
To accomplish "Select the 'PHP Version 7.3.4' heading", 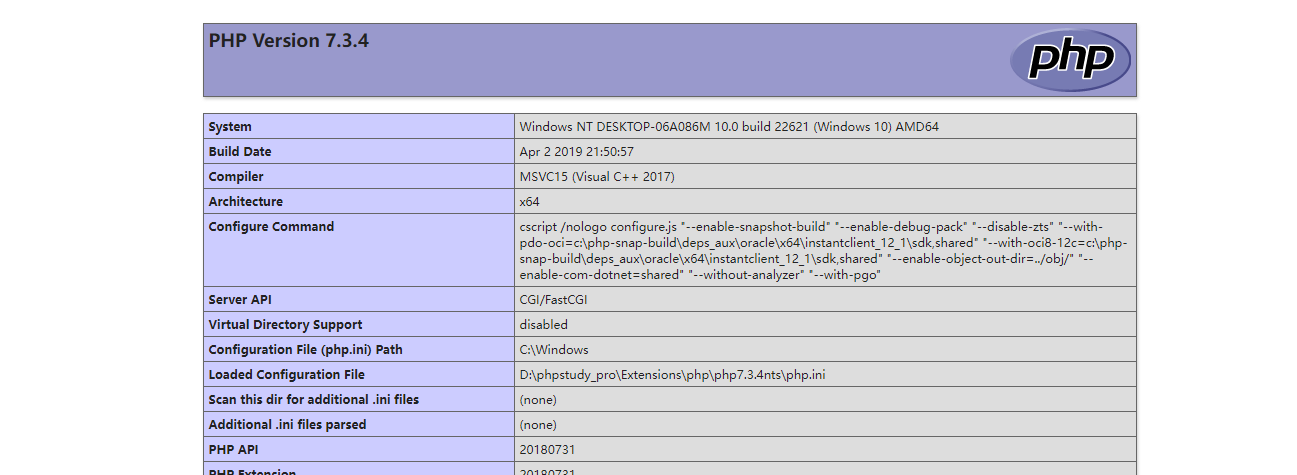I will pos(288,41).
